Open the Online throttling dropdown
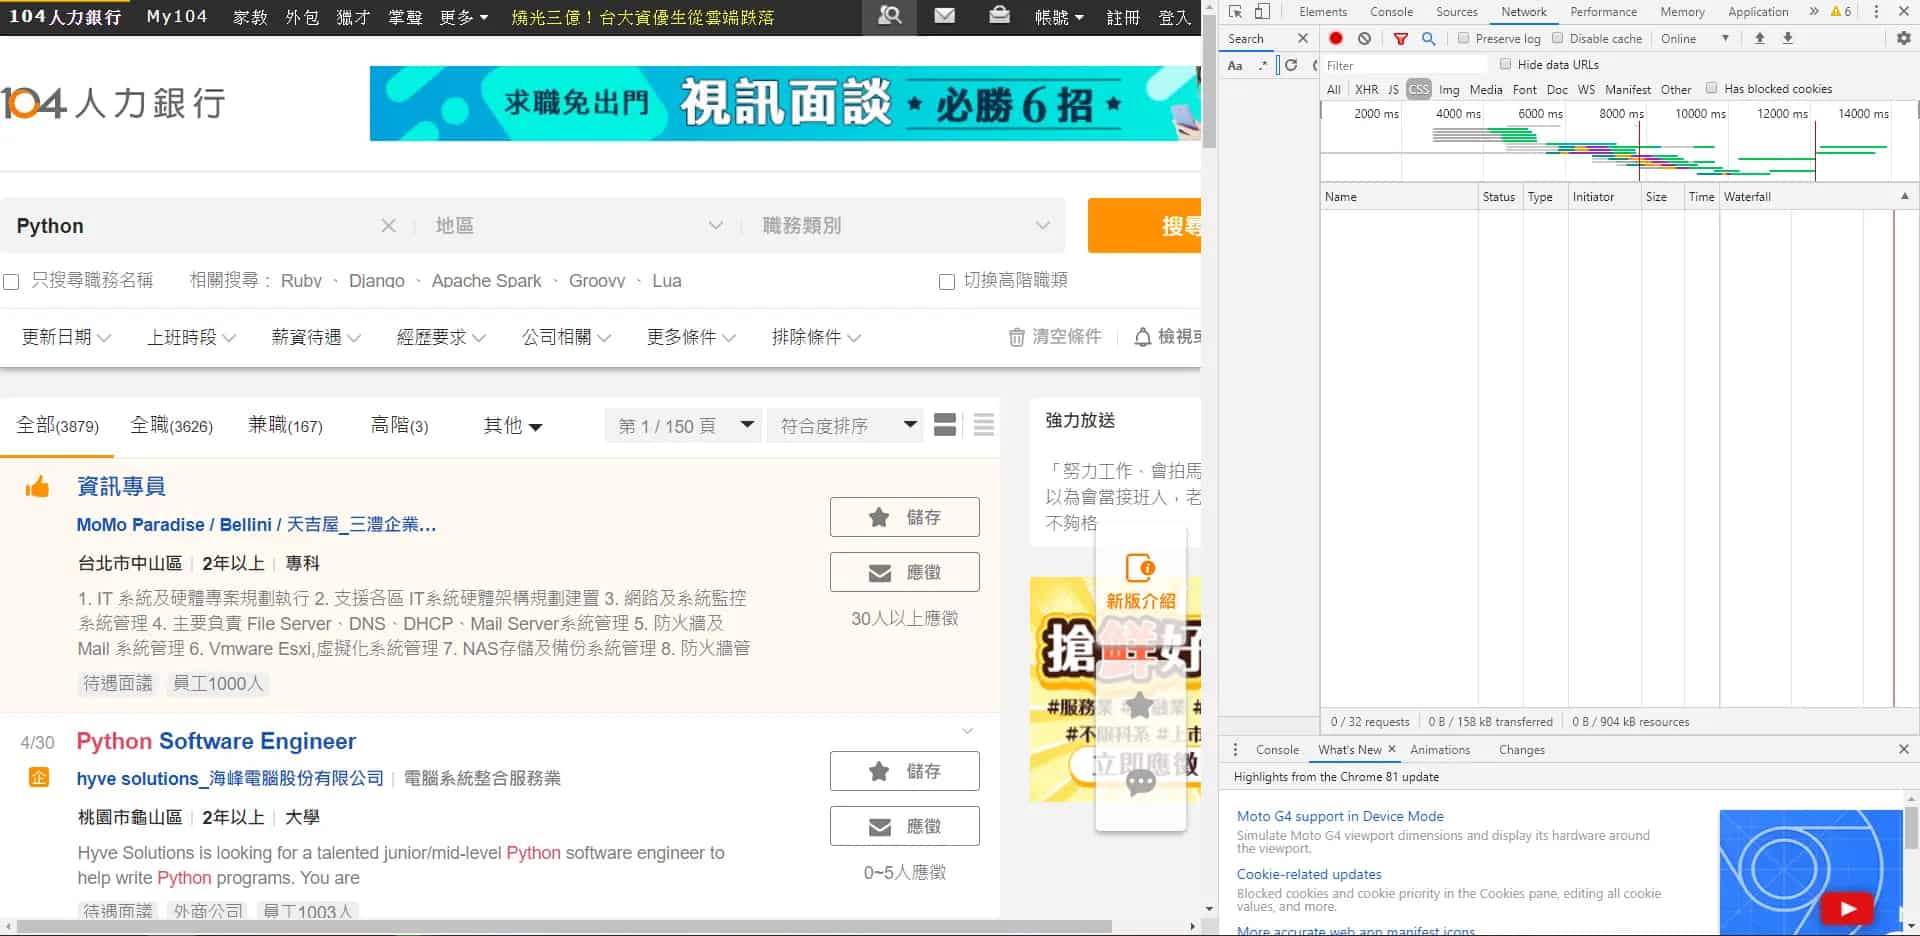The height and width of the screenshot is (936, 1920). pos(1694,38)
